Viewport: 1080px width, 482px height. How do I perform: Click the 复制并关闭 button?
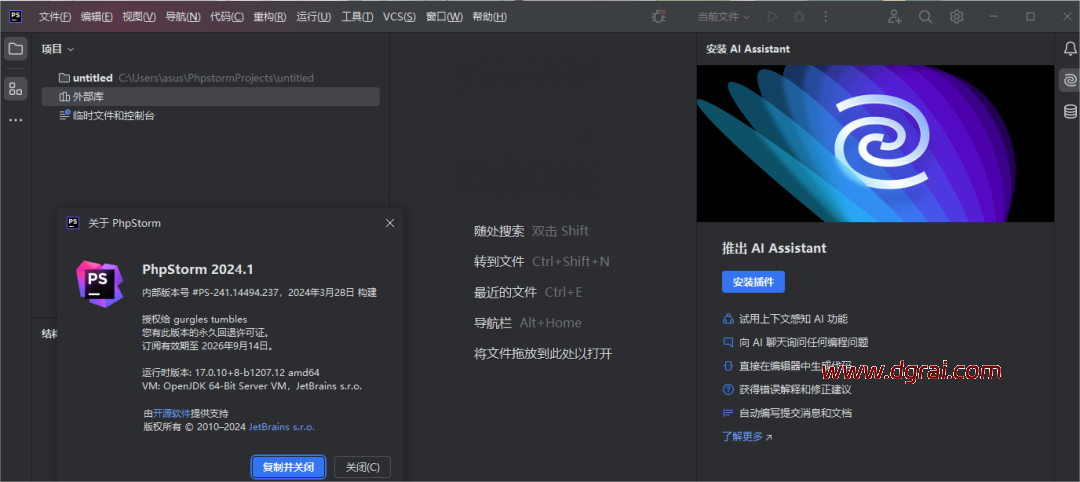(x=288, y=467)
